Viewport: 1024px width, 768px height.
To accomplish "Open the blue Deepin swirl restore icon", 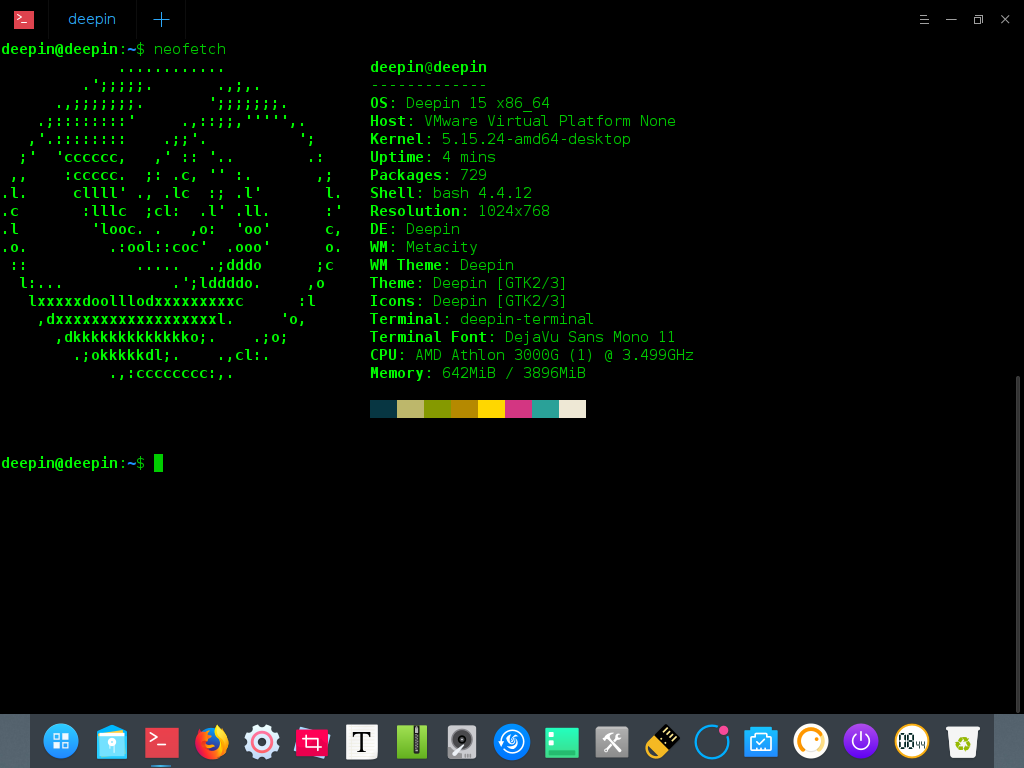I will tap(511, 741).
